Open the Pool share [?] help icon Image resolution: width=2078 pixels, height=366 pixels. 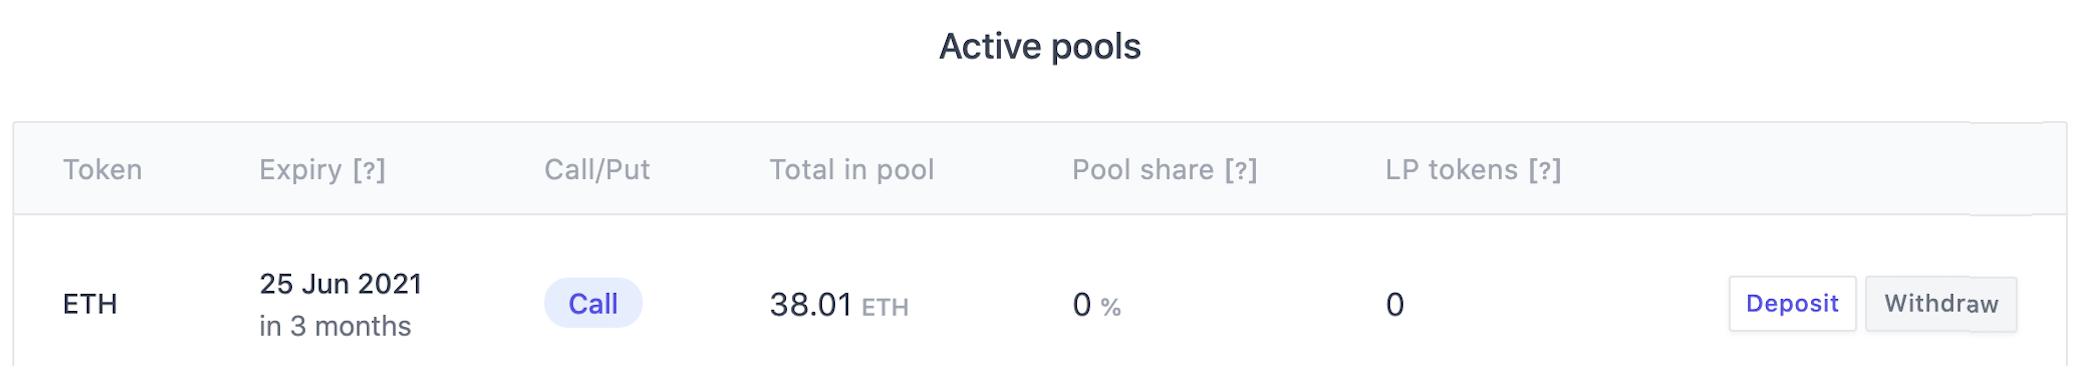tap(1241, 170)
